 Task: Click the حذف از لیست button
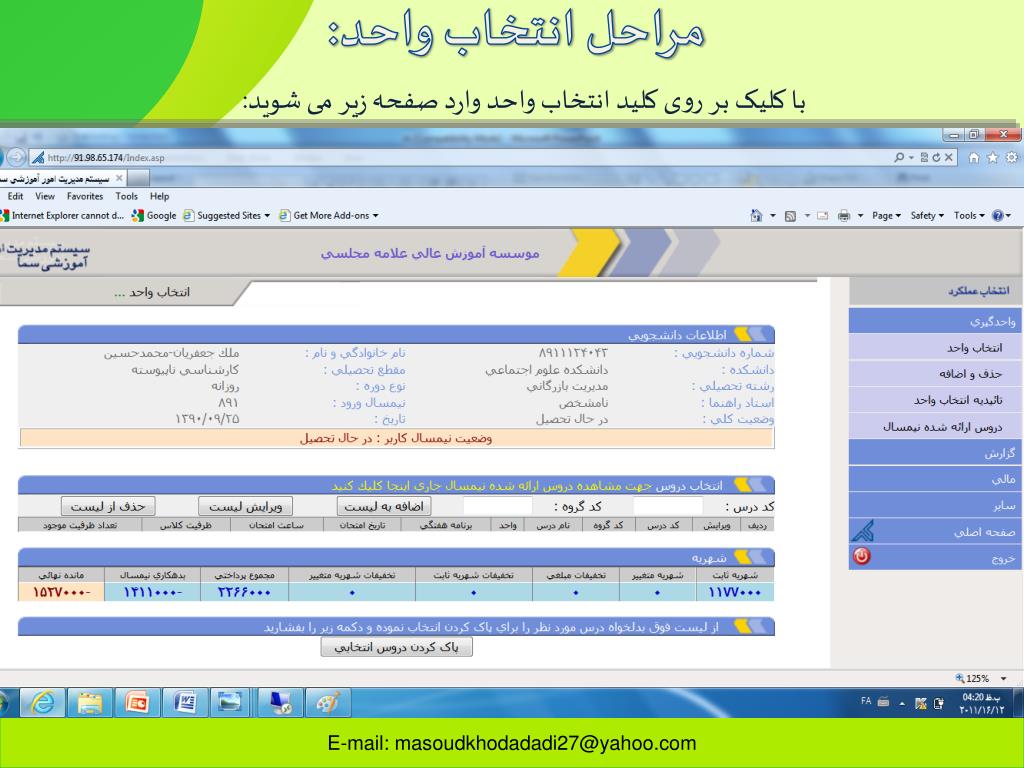[x=108, y=506]
